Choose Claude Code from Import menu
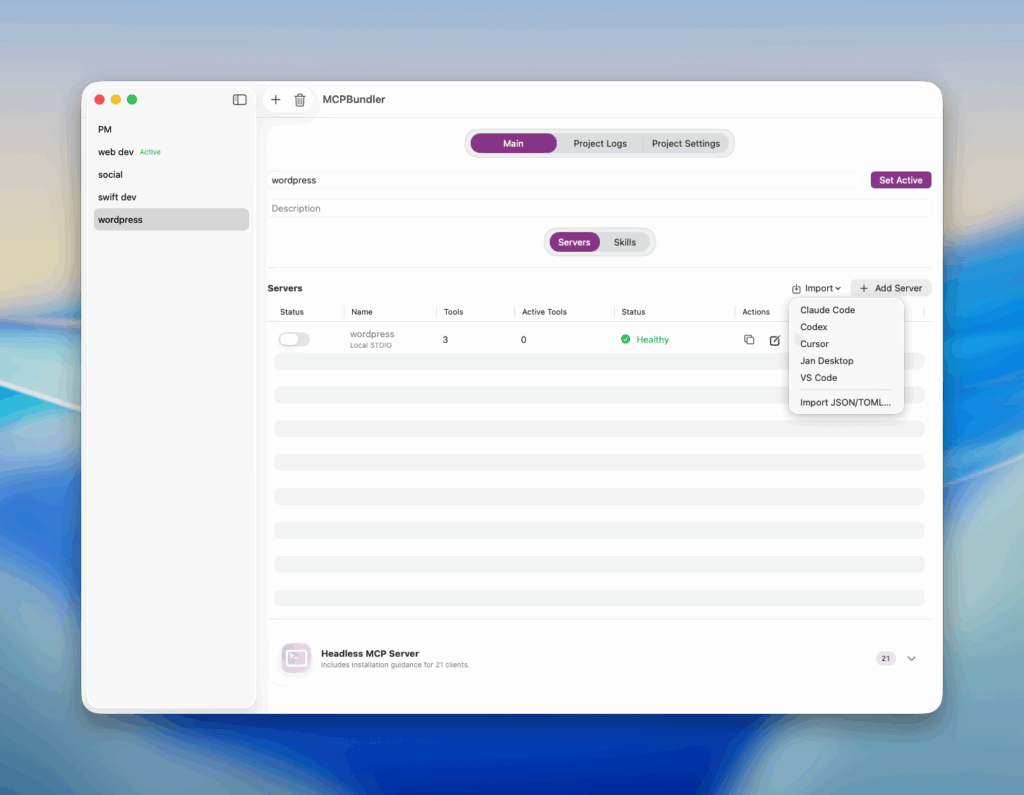 pyautogui.click(x=827, y=310)
